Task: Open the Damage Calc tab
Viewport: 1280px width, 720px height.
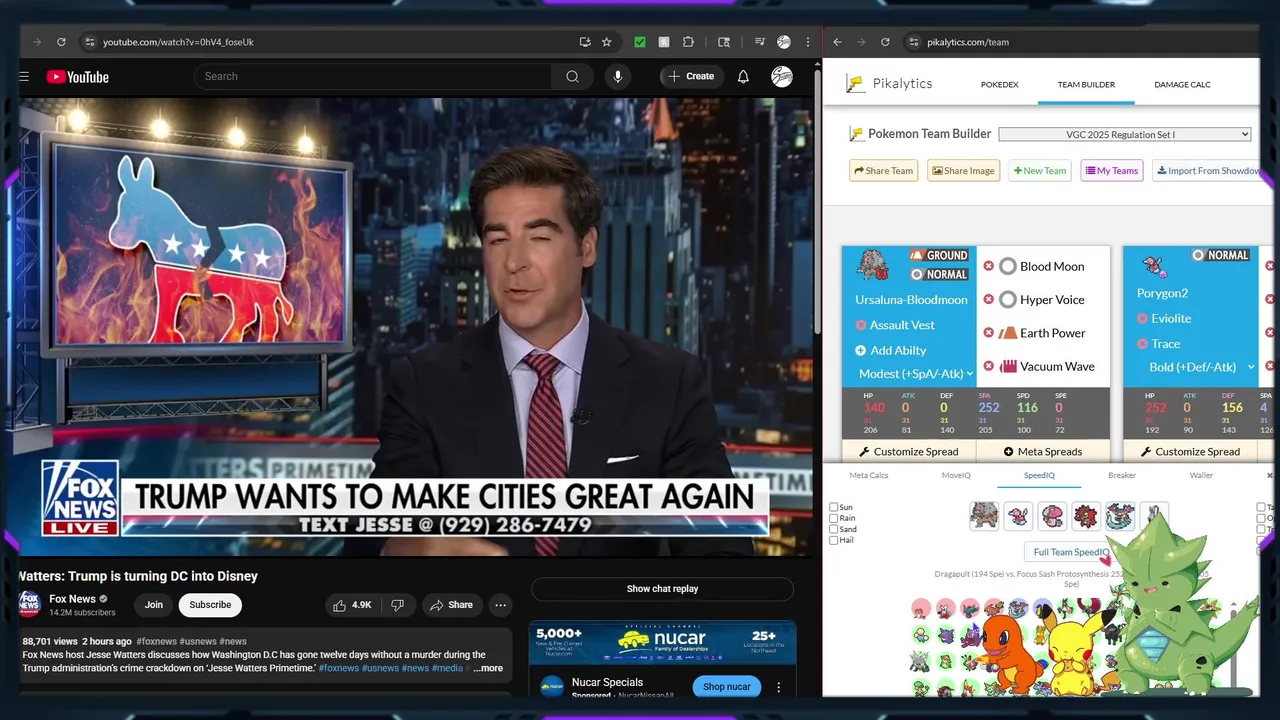Action: [1182, 85]
